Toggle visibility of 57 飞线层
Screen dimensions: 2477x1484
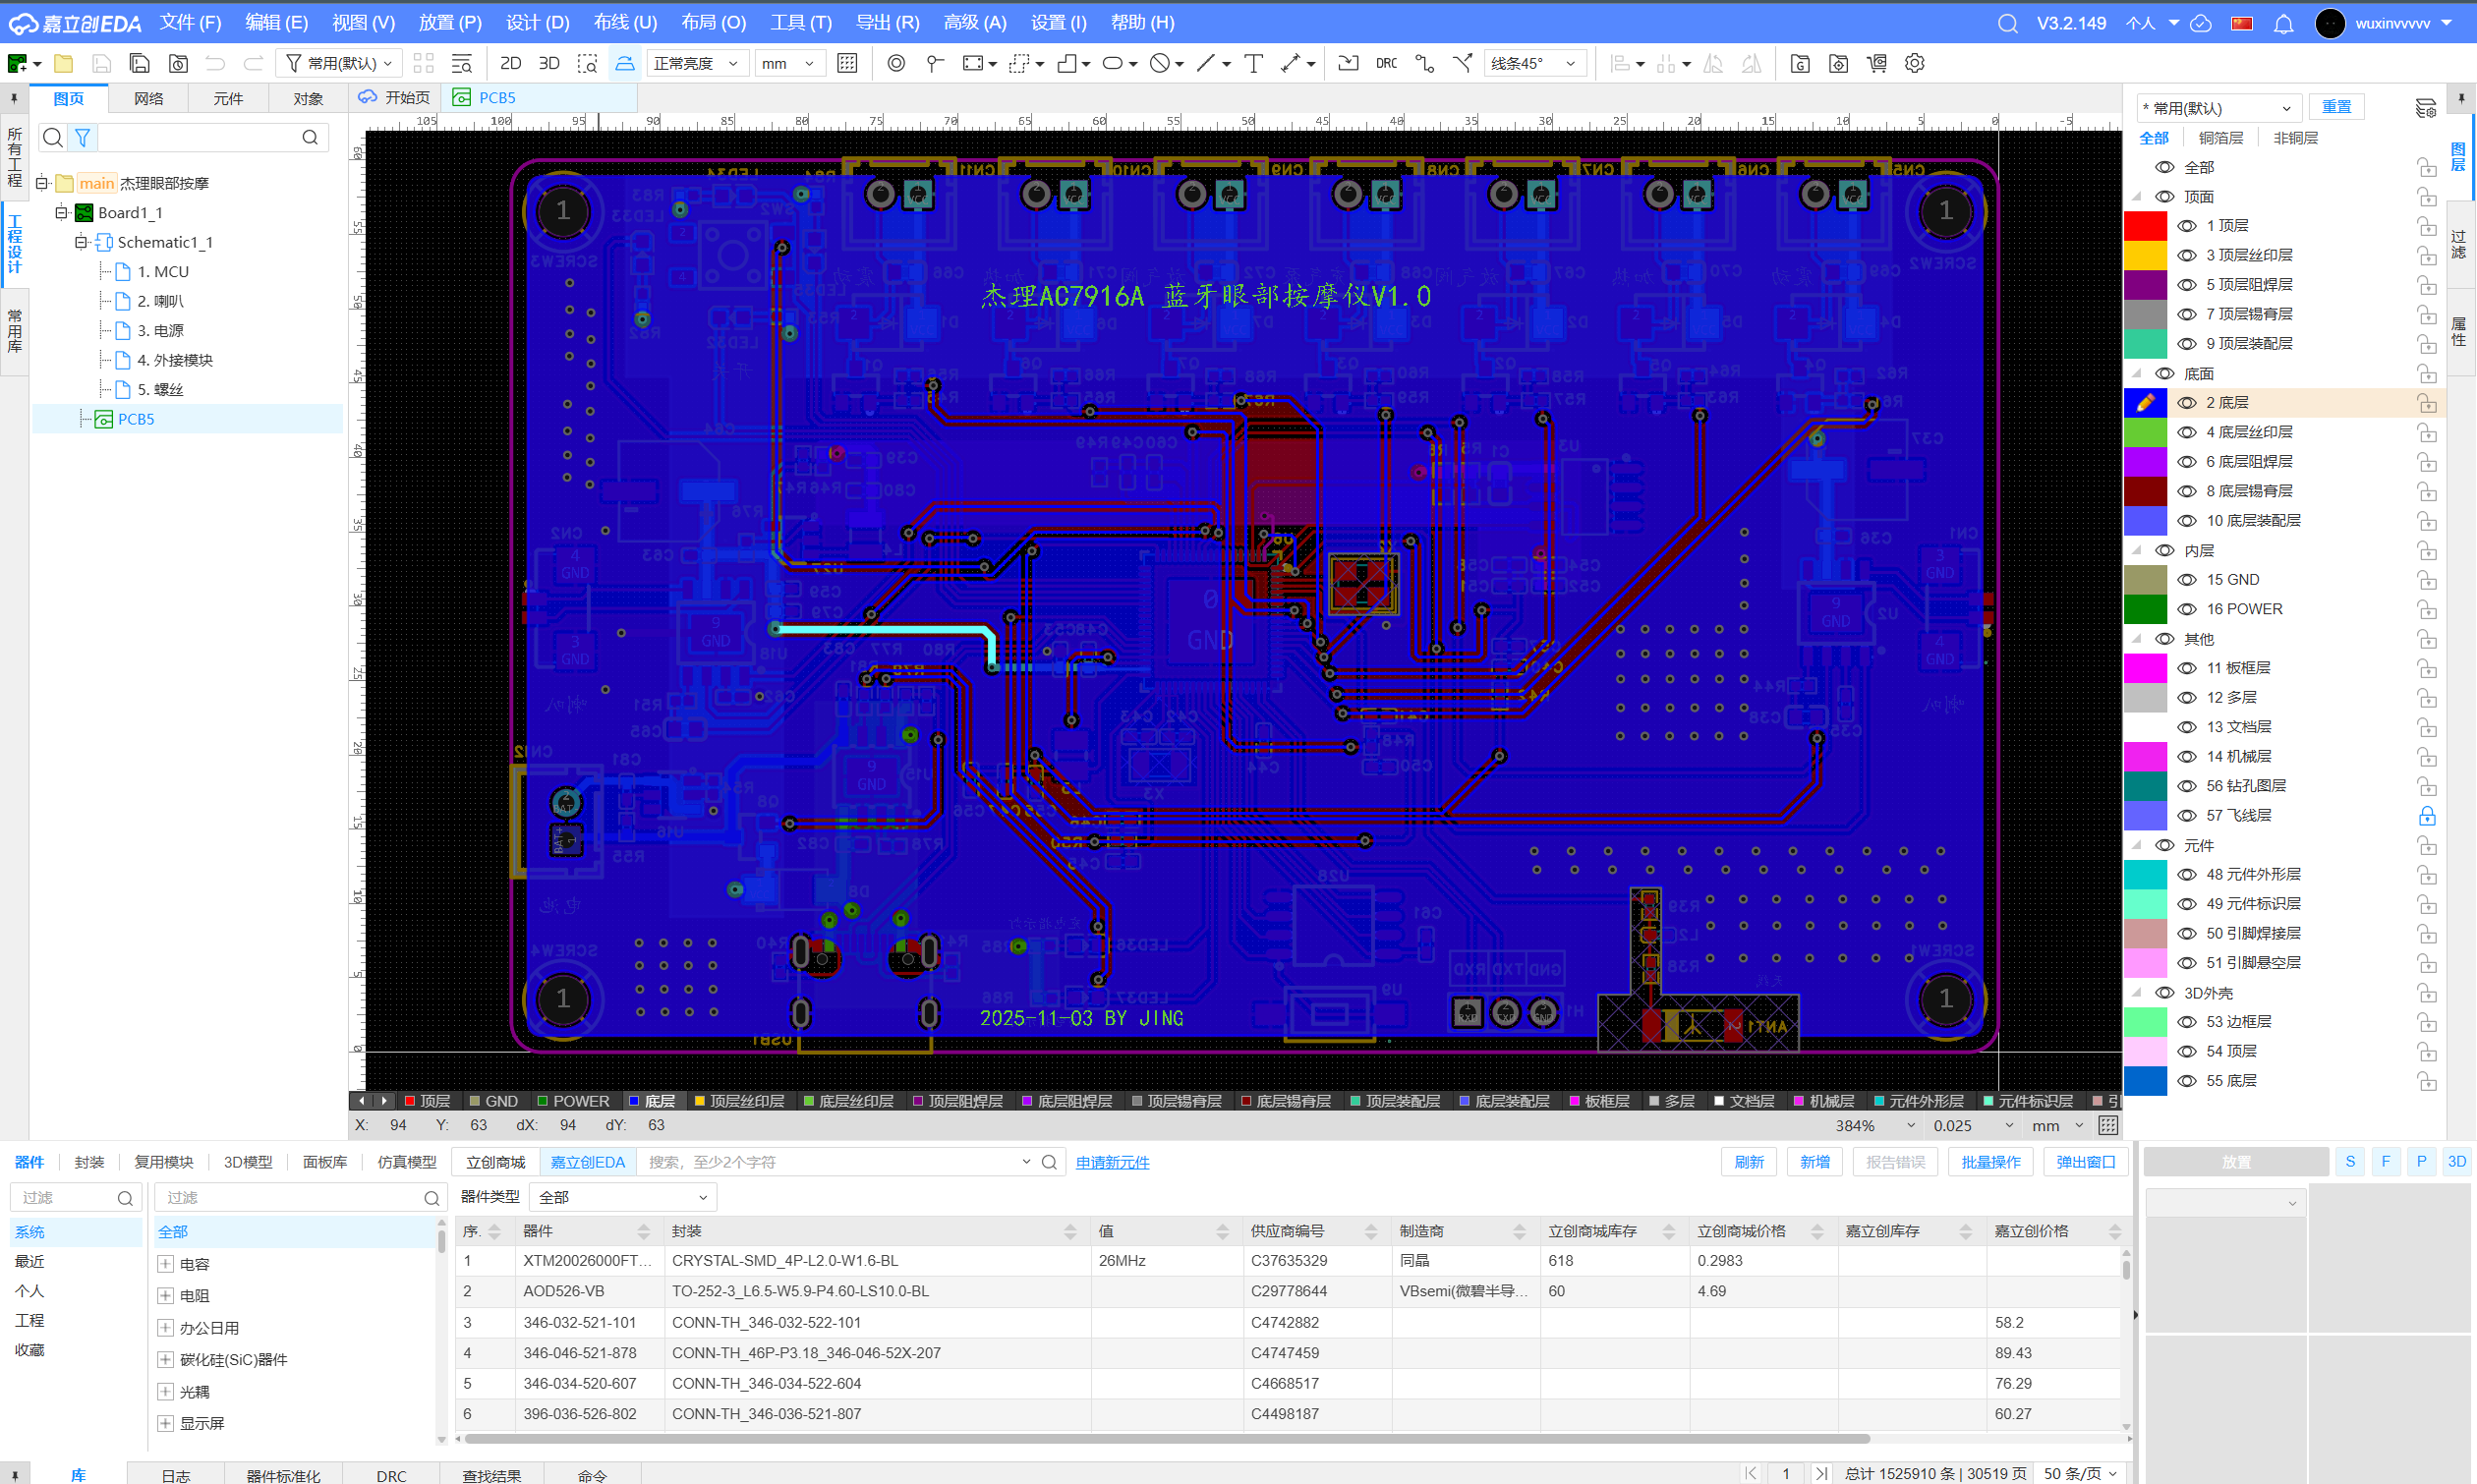point(2187,815)
